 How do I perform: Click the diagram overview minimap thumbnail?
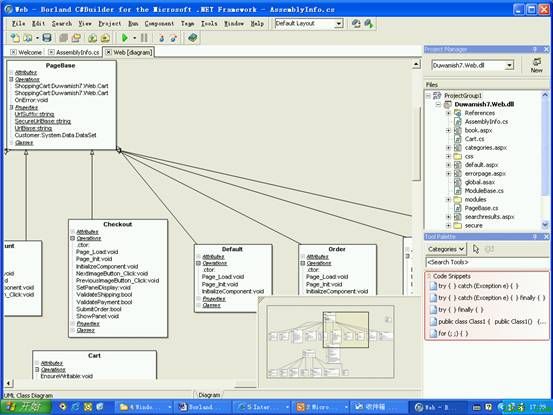330,342
